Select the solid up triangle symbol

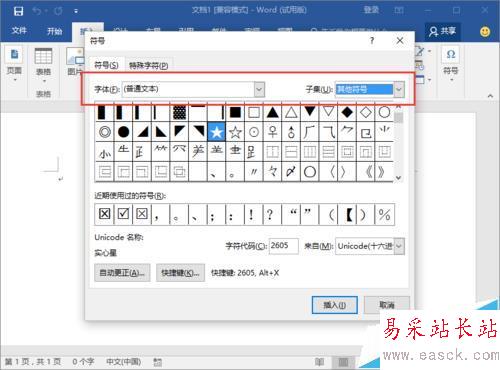pyautogui.click(x=272, y=112)
